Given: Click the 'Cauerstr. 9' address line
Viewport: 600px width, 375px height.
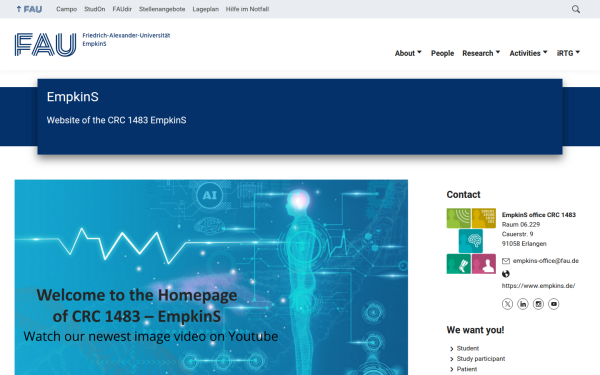Looking at the screenshot, I should click(517, 234).
